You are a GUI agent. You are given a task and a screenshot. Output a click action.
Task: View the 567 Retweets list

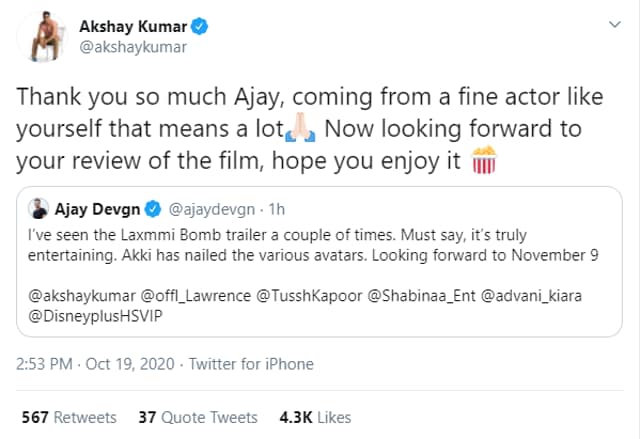[69, 417]
